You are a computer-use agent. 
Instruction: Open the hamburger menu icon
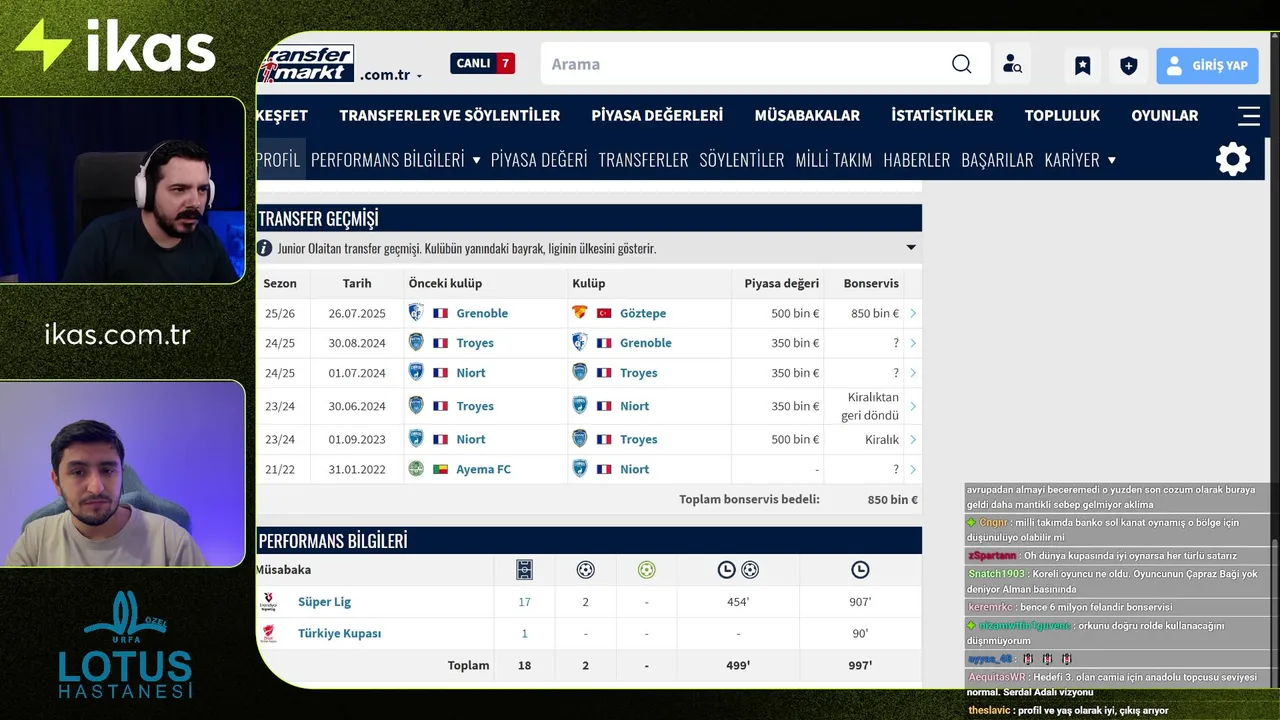[1249, 116]
